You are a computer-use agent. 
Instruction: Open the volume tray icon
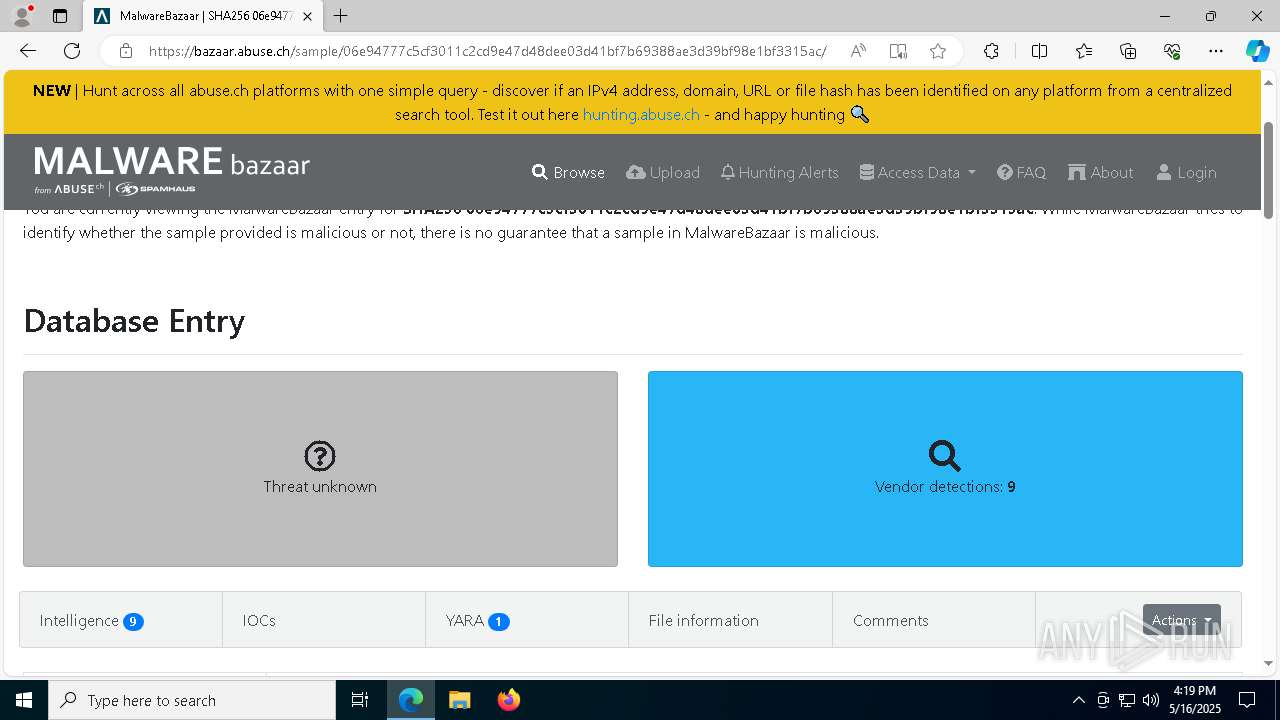pyautogui.click(x=1150, y=700)
